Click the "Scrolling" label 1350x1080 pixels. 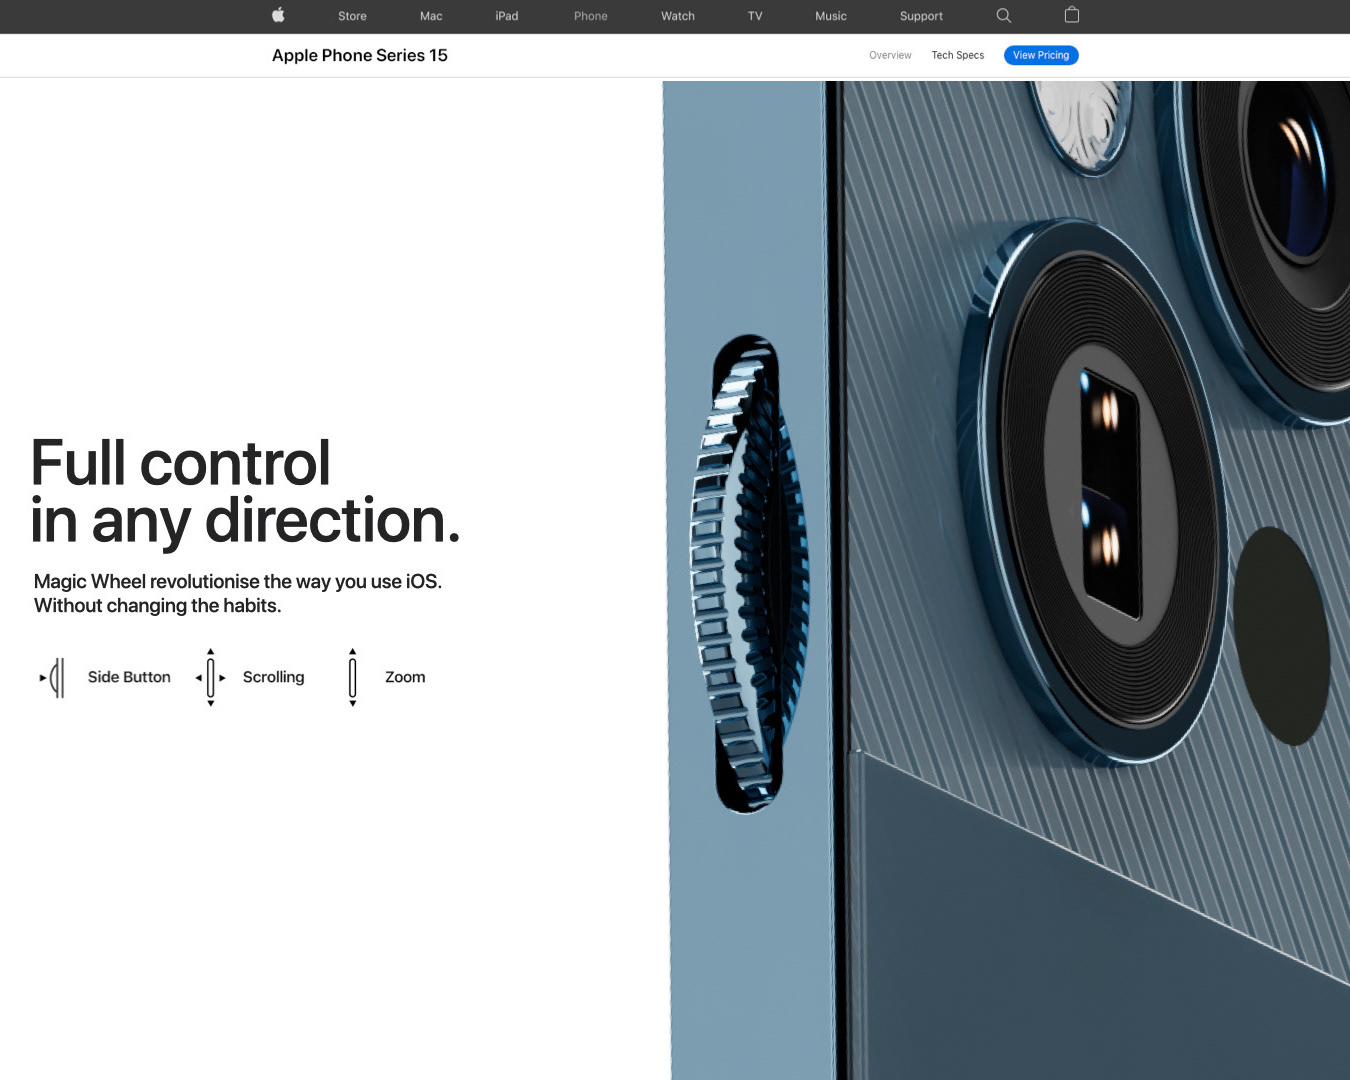click(x=273, y=677)
